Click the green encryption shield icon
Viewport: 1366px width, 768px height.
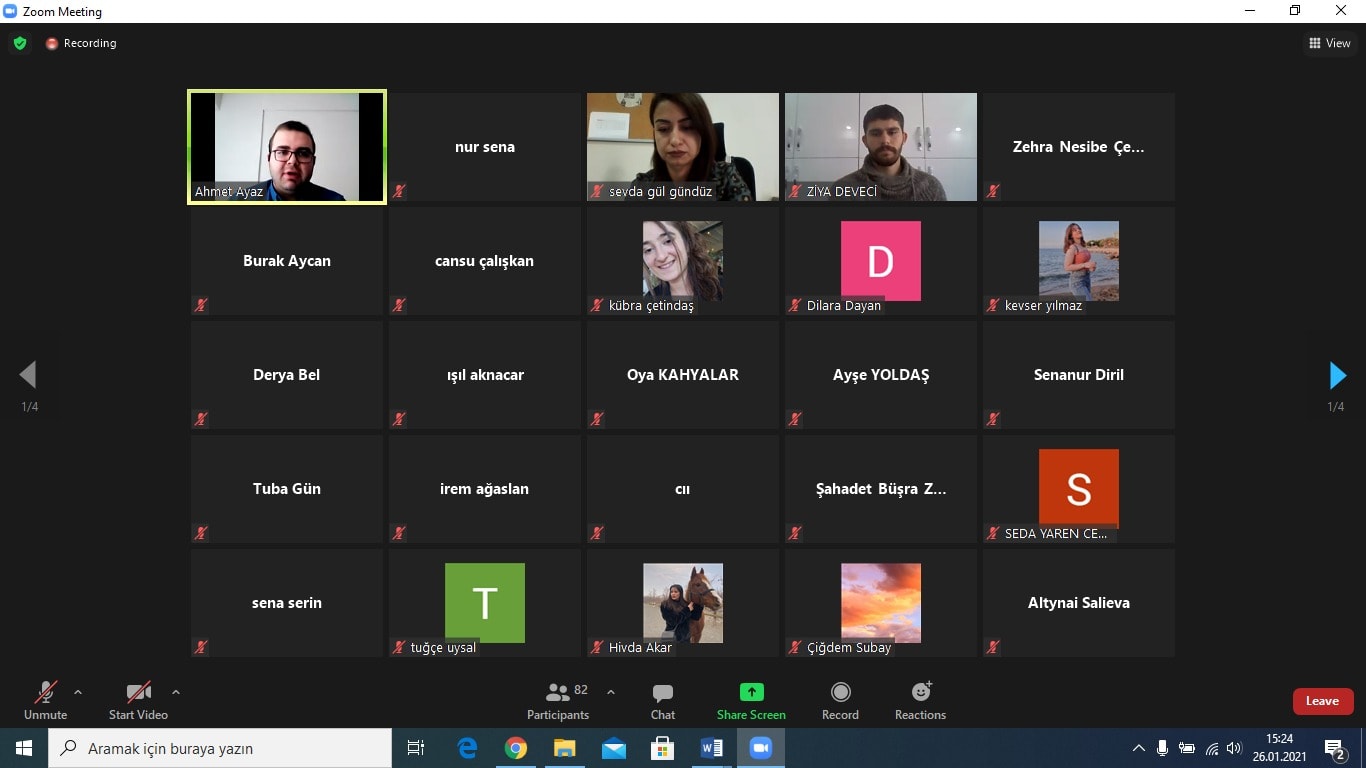(x=20, y=43)
